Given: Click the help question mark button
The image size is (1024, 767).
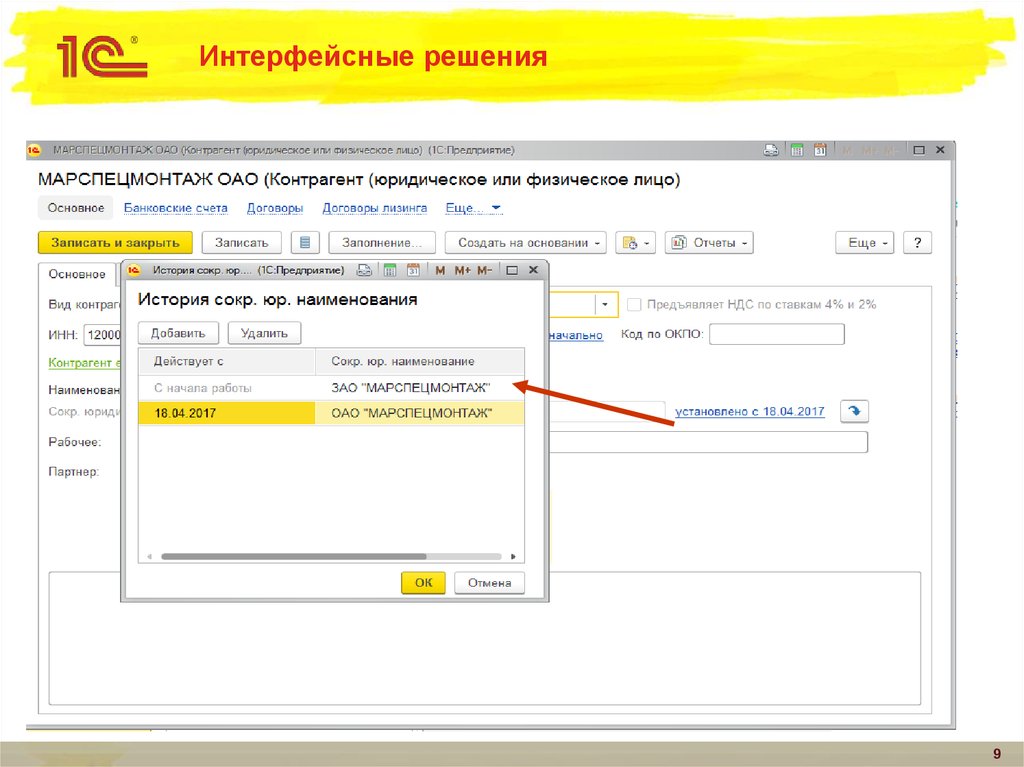Looking at the screenshot, I should click(917, 243).
